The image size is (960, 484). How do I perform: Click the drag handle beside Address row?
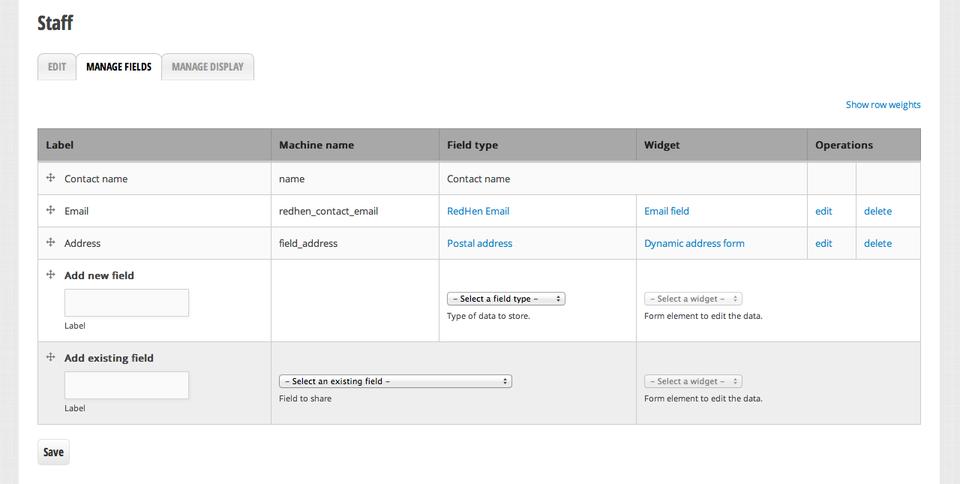(x=50, y=243)
